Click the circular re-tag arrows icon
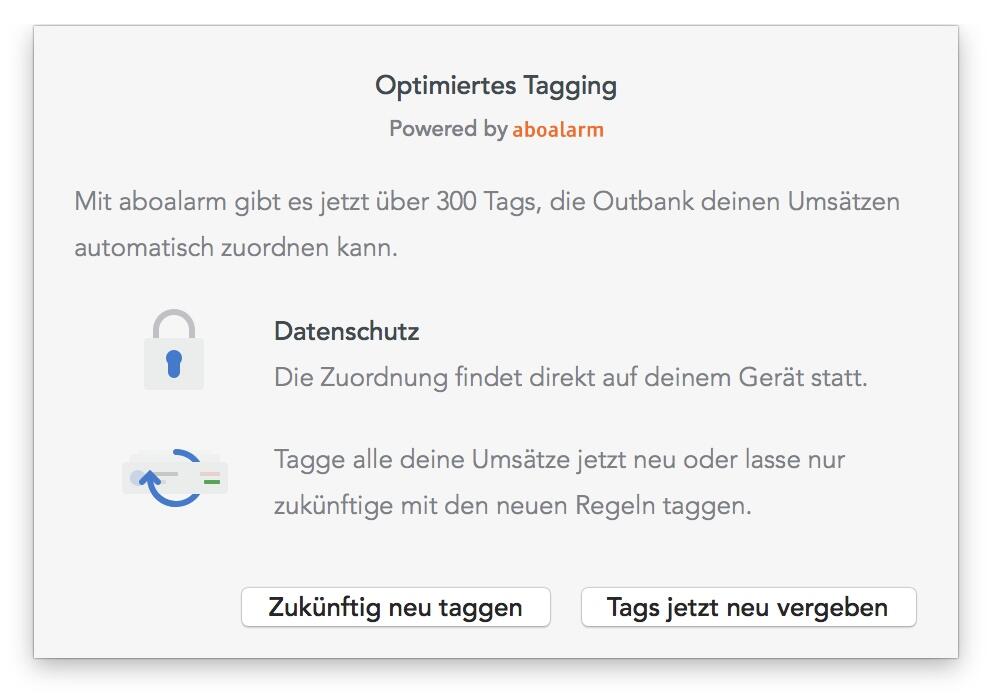The image size is (992, 700). point(174,477)
